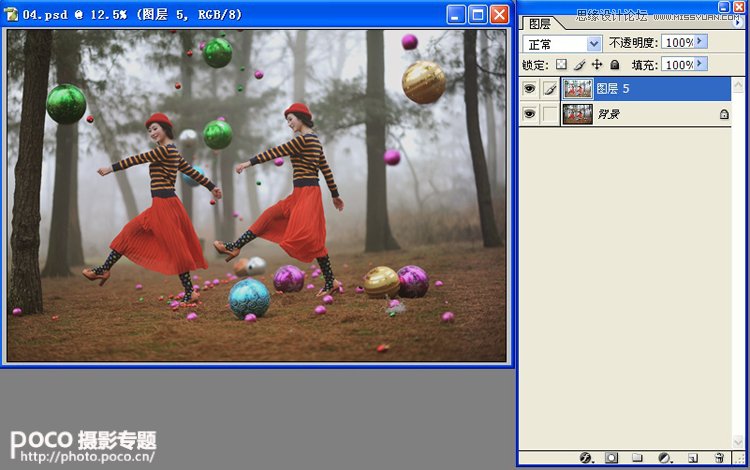Toggle link box on 背景 layer

(550, 114)
